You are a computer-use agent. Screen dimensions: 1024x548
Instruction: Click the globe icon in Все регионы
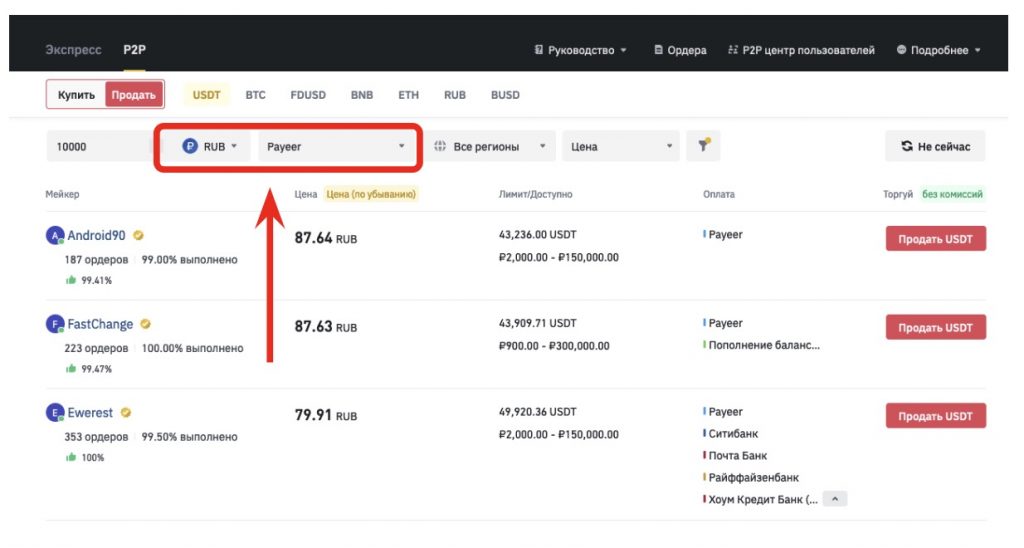[440, 146]
